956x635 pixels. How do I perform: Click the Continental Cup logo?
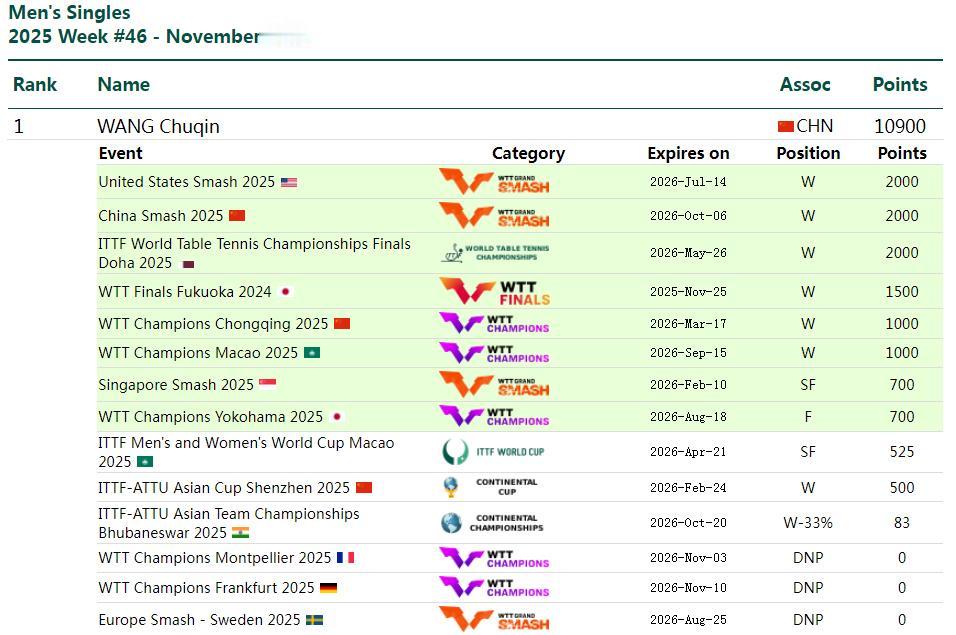(490, 487)
